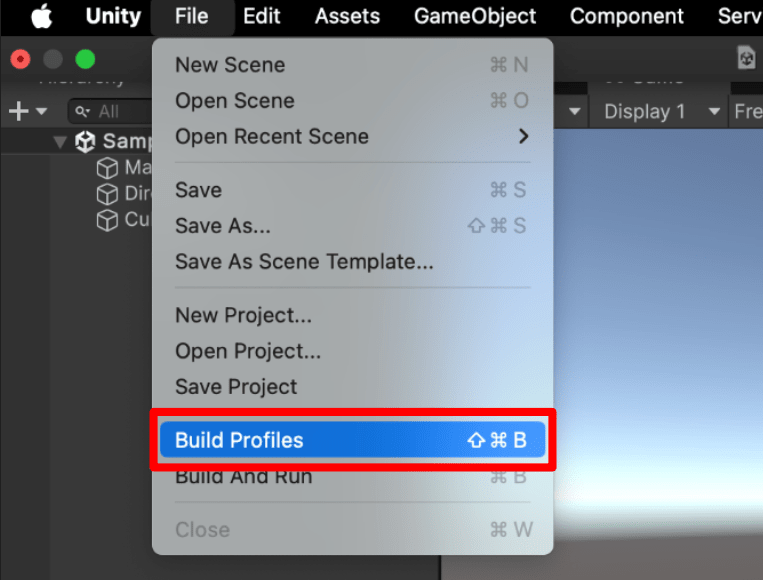Open the Display 1 dropdown
The image size is (763, 580).
[658, 112]
